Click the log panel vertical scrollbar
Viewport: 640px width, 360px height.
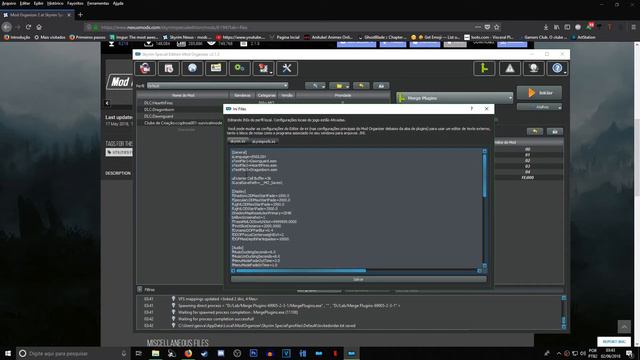pyautogui.click(x=564, y=312)
